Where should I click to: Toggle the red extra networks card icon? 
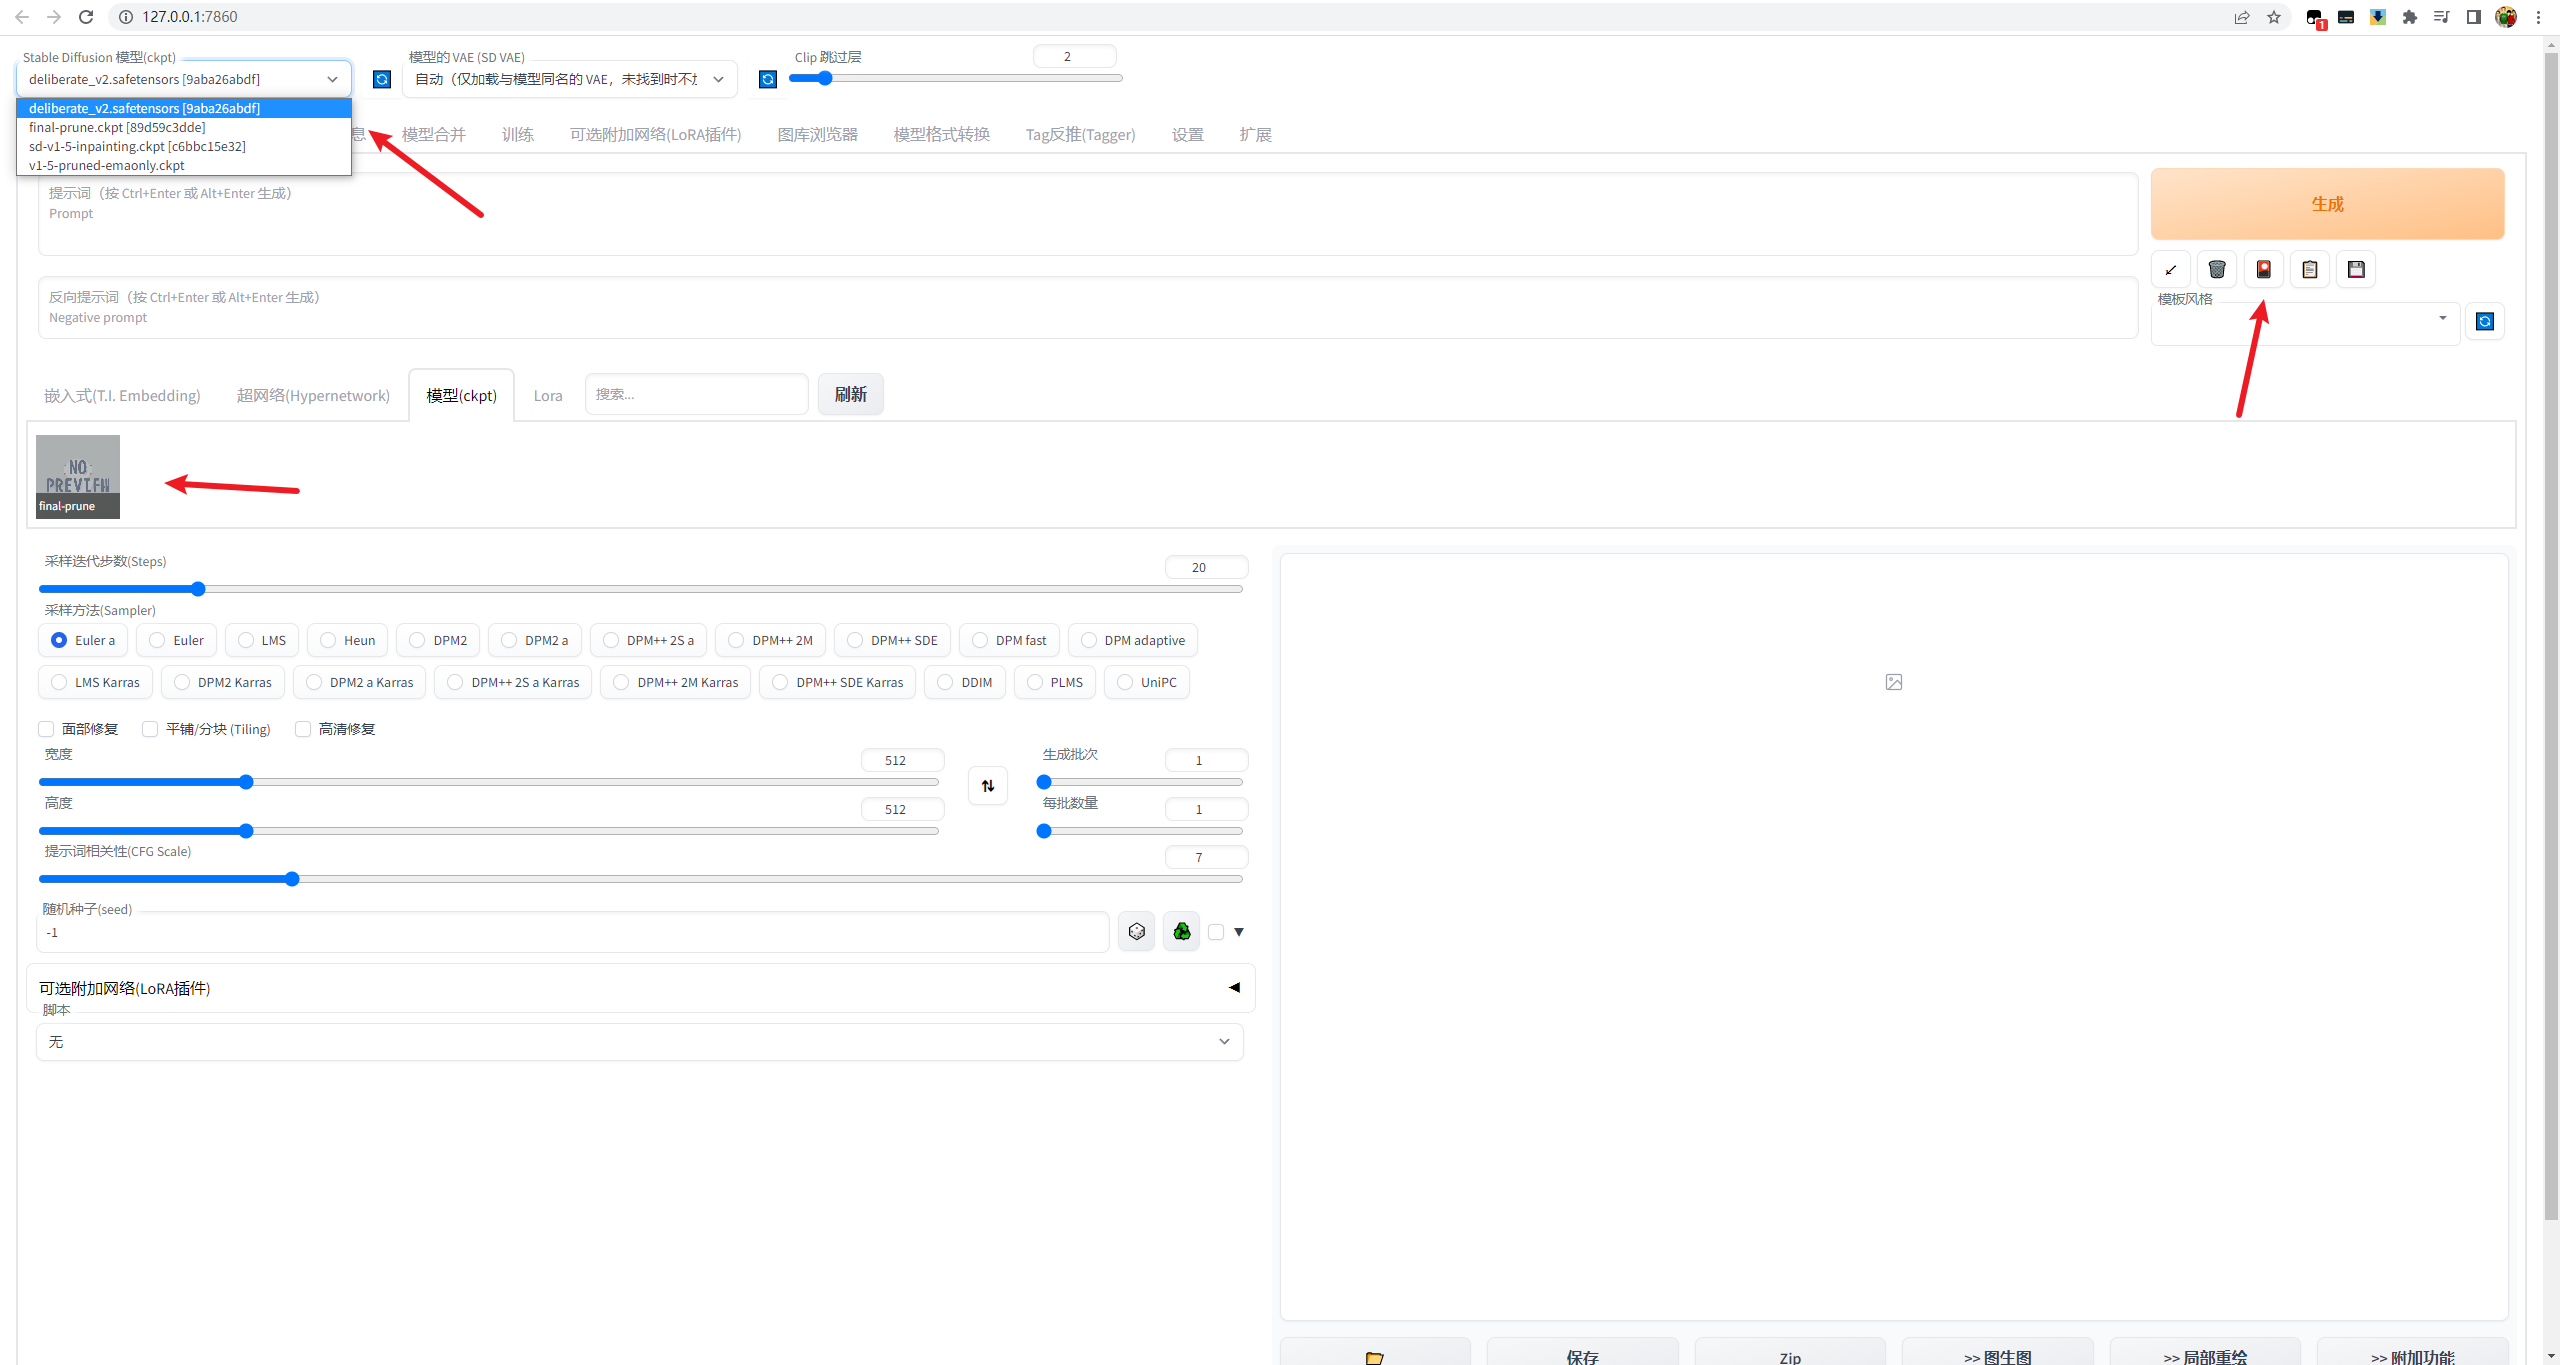click(x=2263, y=269)
